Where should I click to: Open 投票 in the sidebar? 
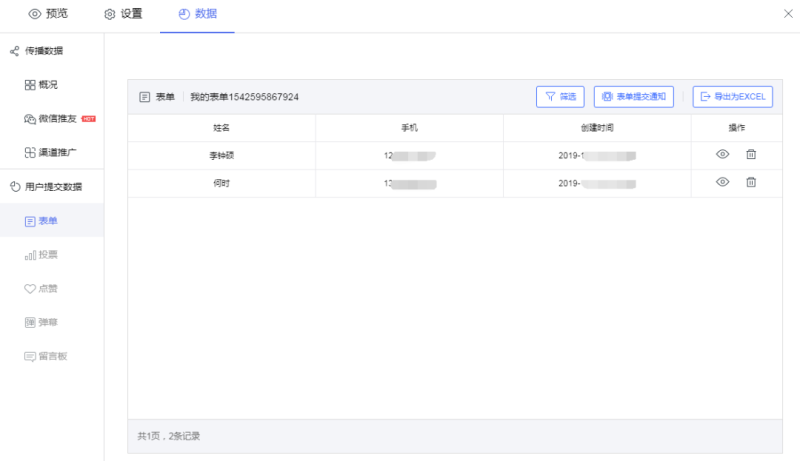click(x=46, y=255)
